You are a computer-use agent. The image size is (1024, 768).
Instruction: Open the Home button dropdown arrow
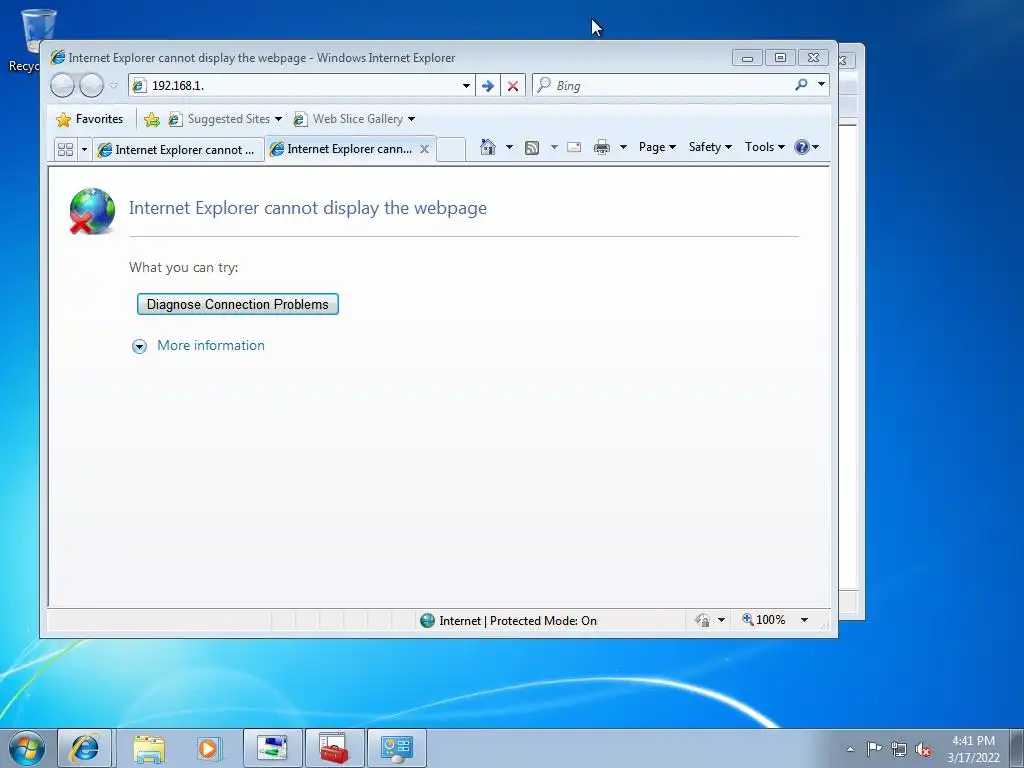point(509,147)
